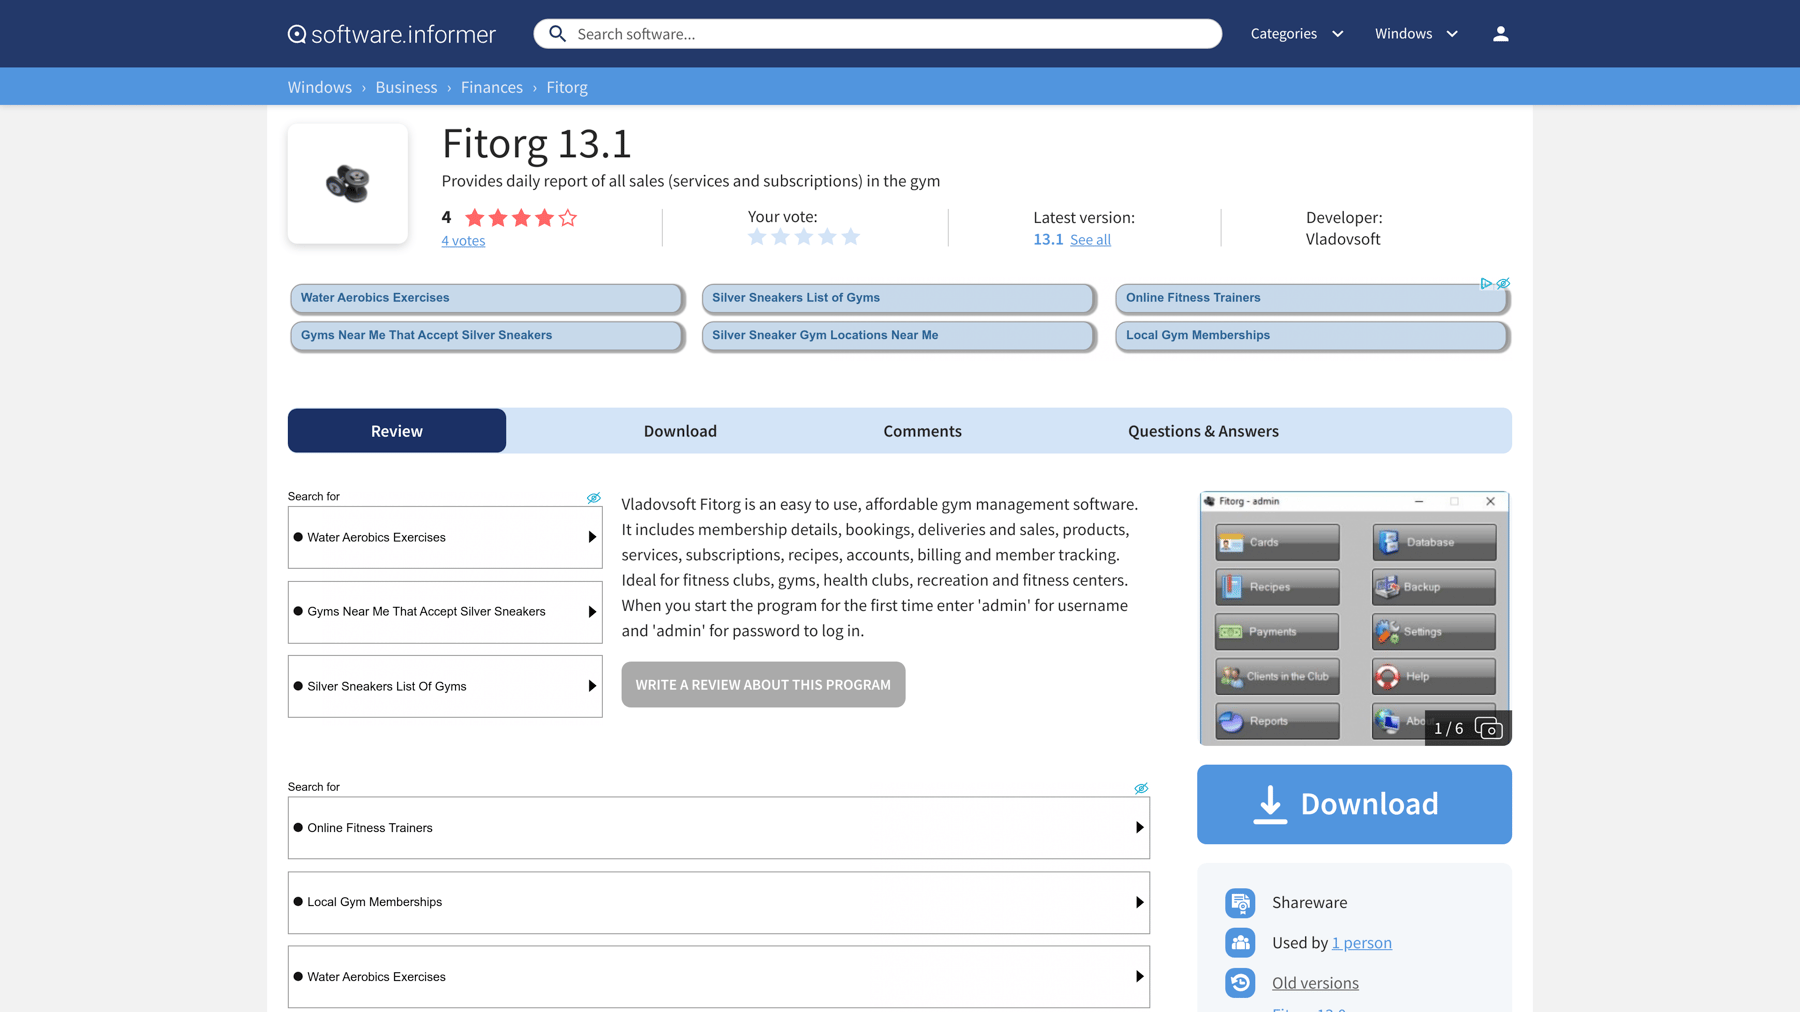Click See all versions link
The height and width of the screenshot is (1012, 1800).
[1090, 240]
